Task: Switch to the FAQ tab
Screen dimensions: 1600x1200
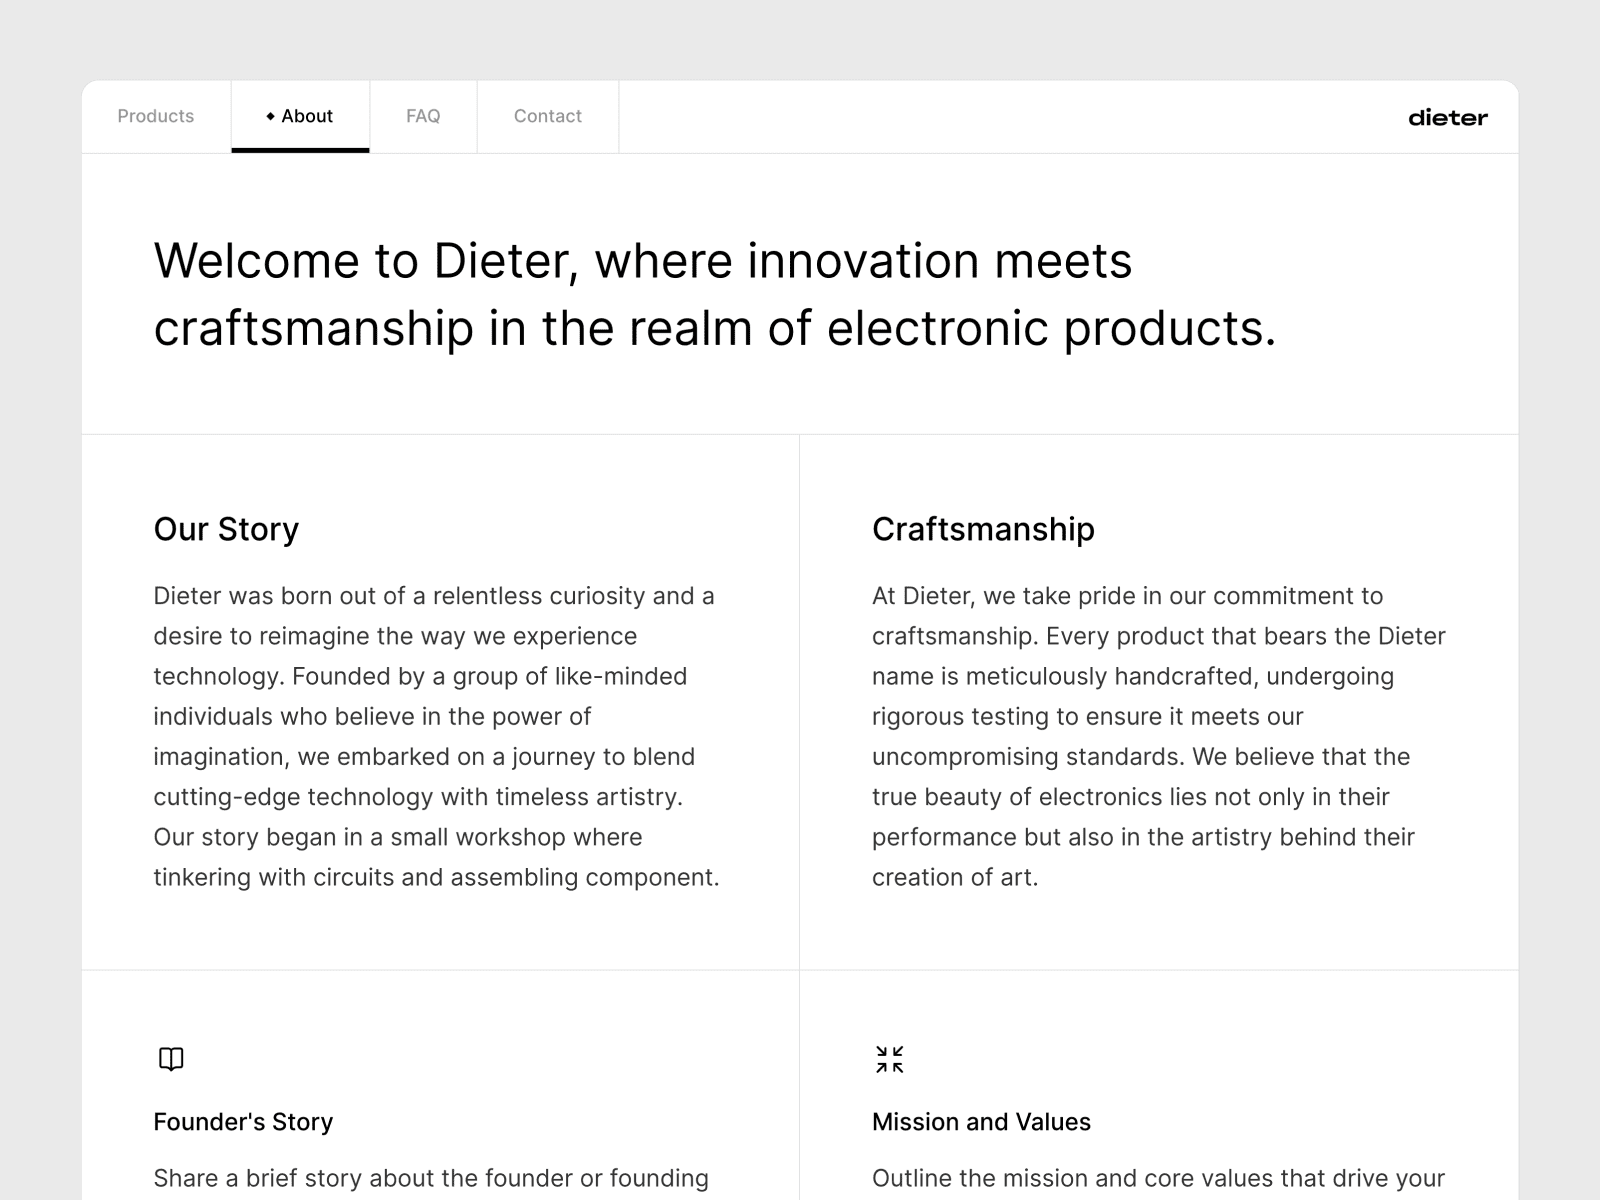Action: 423,116
